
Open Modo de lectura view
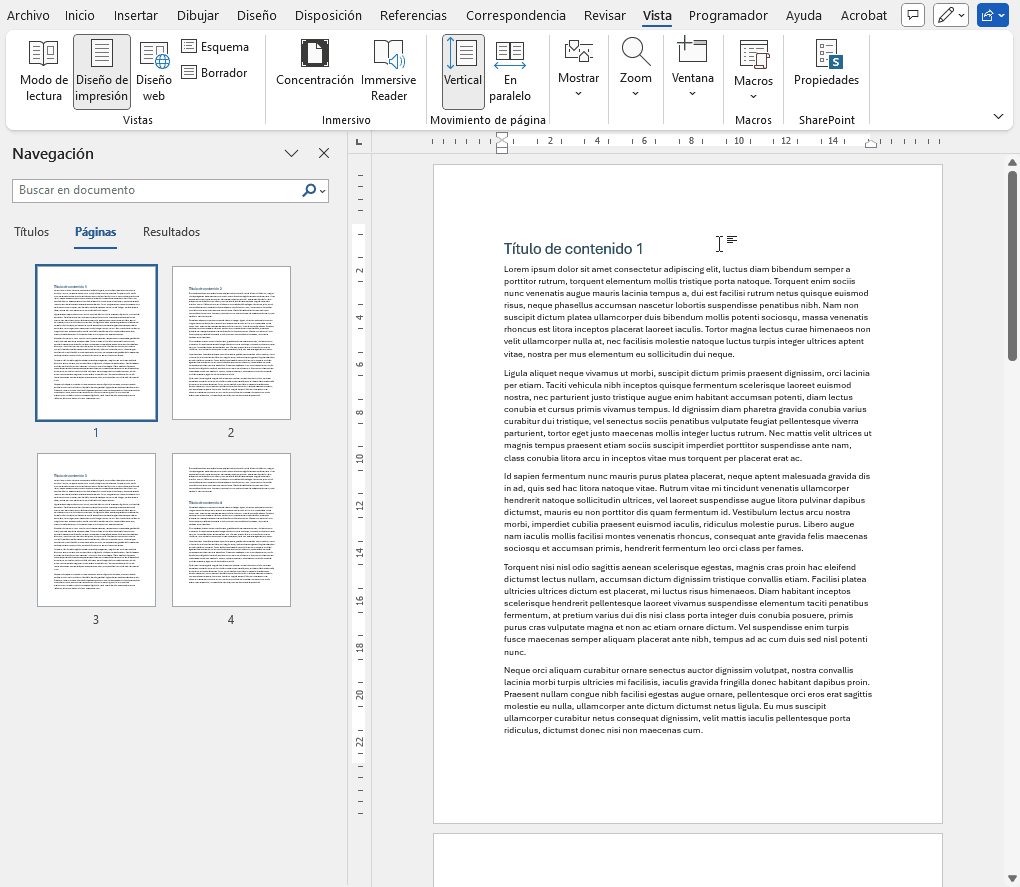[43, 72]
